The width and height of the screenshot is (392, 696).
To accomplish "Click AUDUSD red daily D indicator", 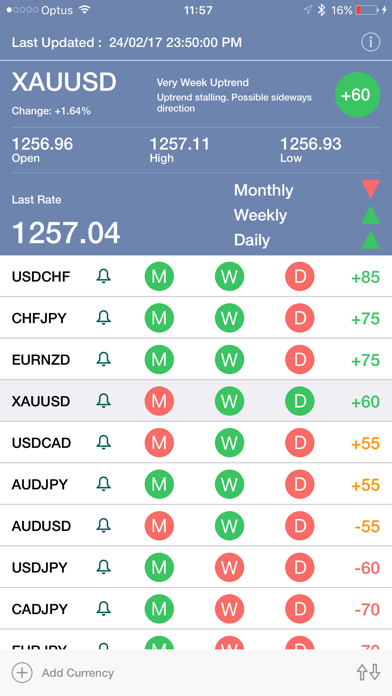I will click(x=300, y=526).
